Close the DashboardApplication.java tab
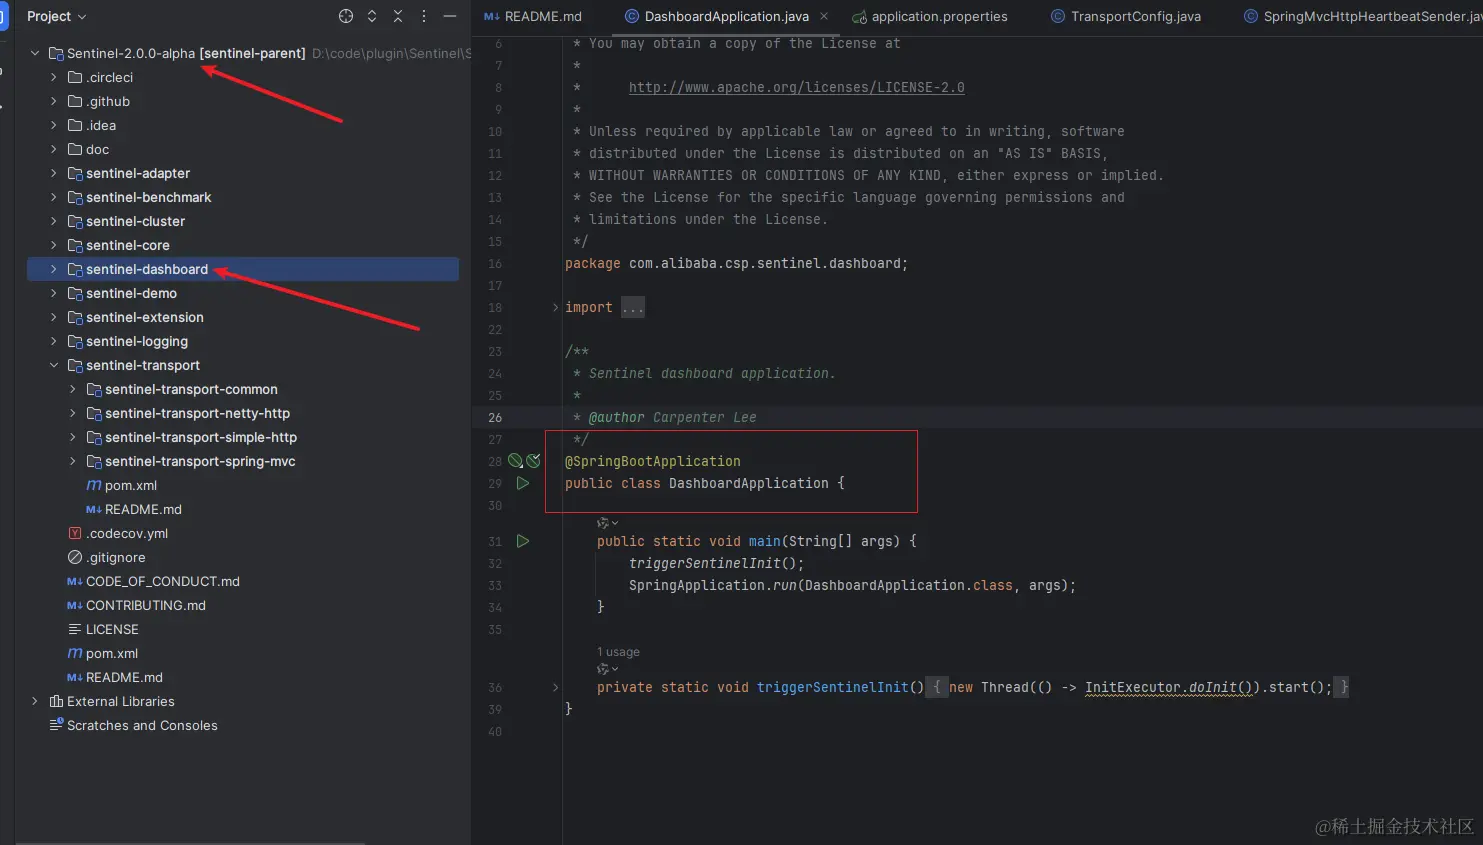The height and width of the screenshot is (845, 1483). tap(824, 16)
